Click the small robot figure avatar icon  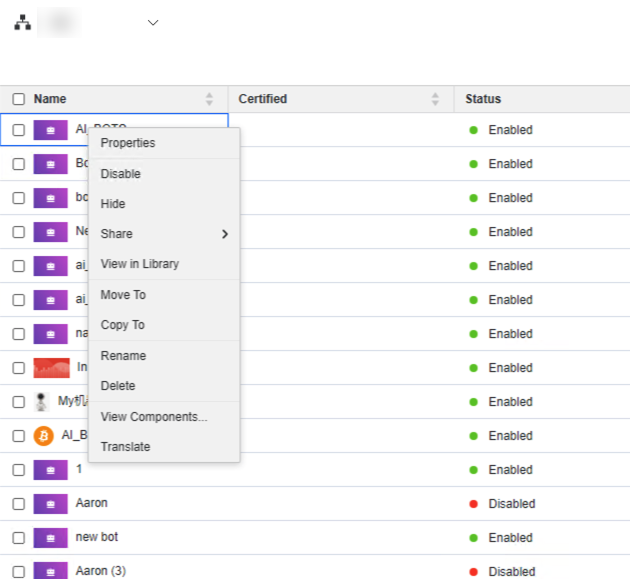41,402
